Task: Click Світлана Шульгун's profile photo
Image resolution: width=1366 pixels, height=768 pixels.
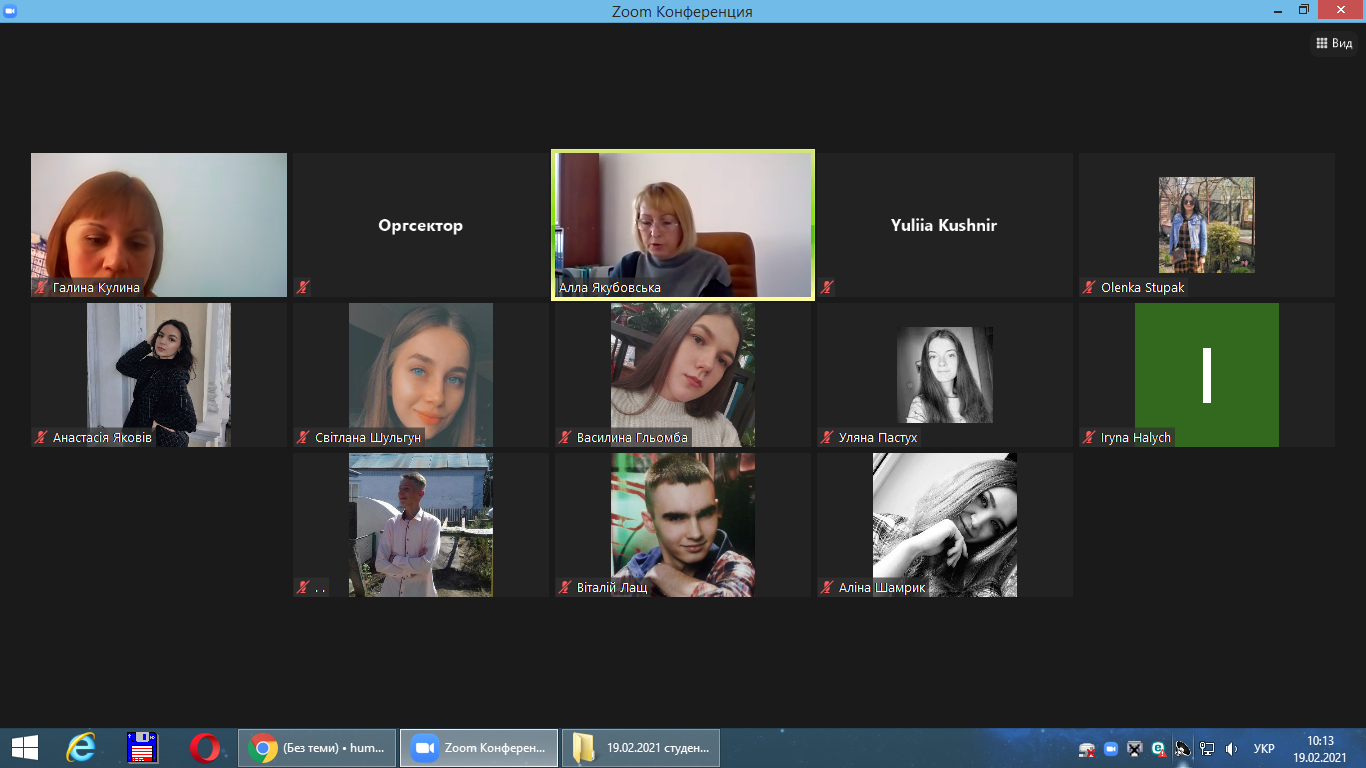Action: pyautogui.click(x=421, y=375)
